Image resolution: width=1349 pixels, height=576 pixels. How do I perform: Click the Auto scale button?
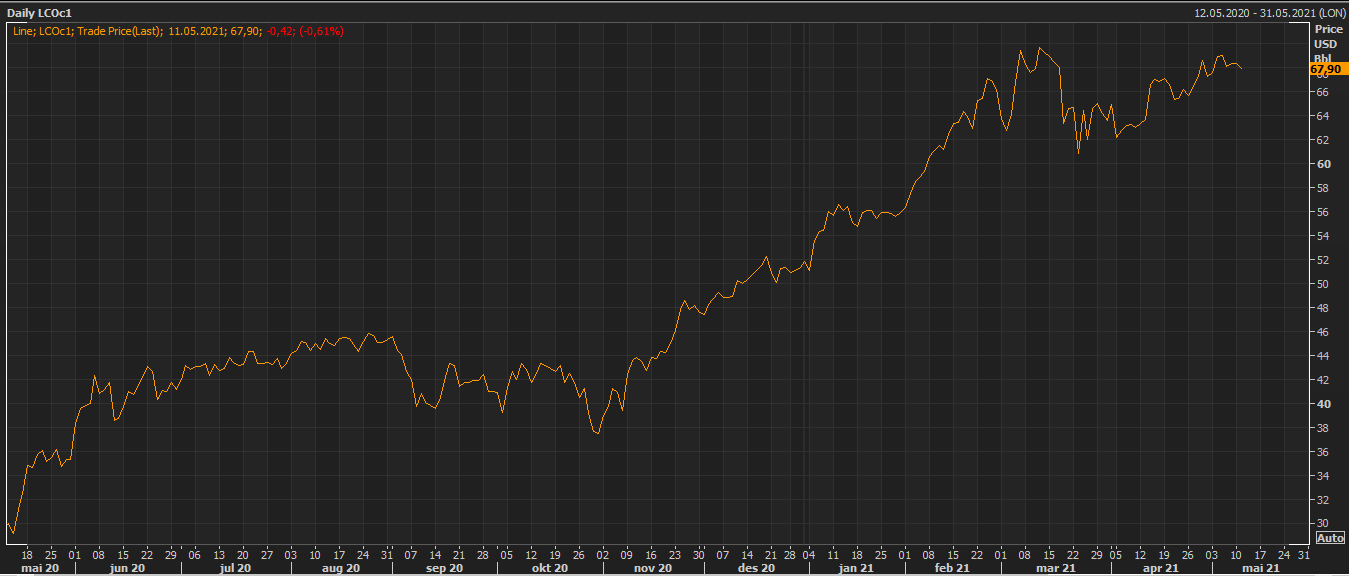tap(1330, 538)
